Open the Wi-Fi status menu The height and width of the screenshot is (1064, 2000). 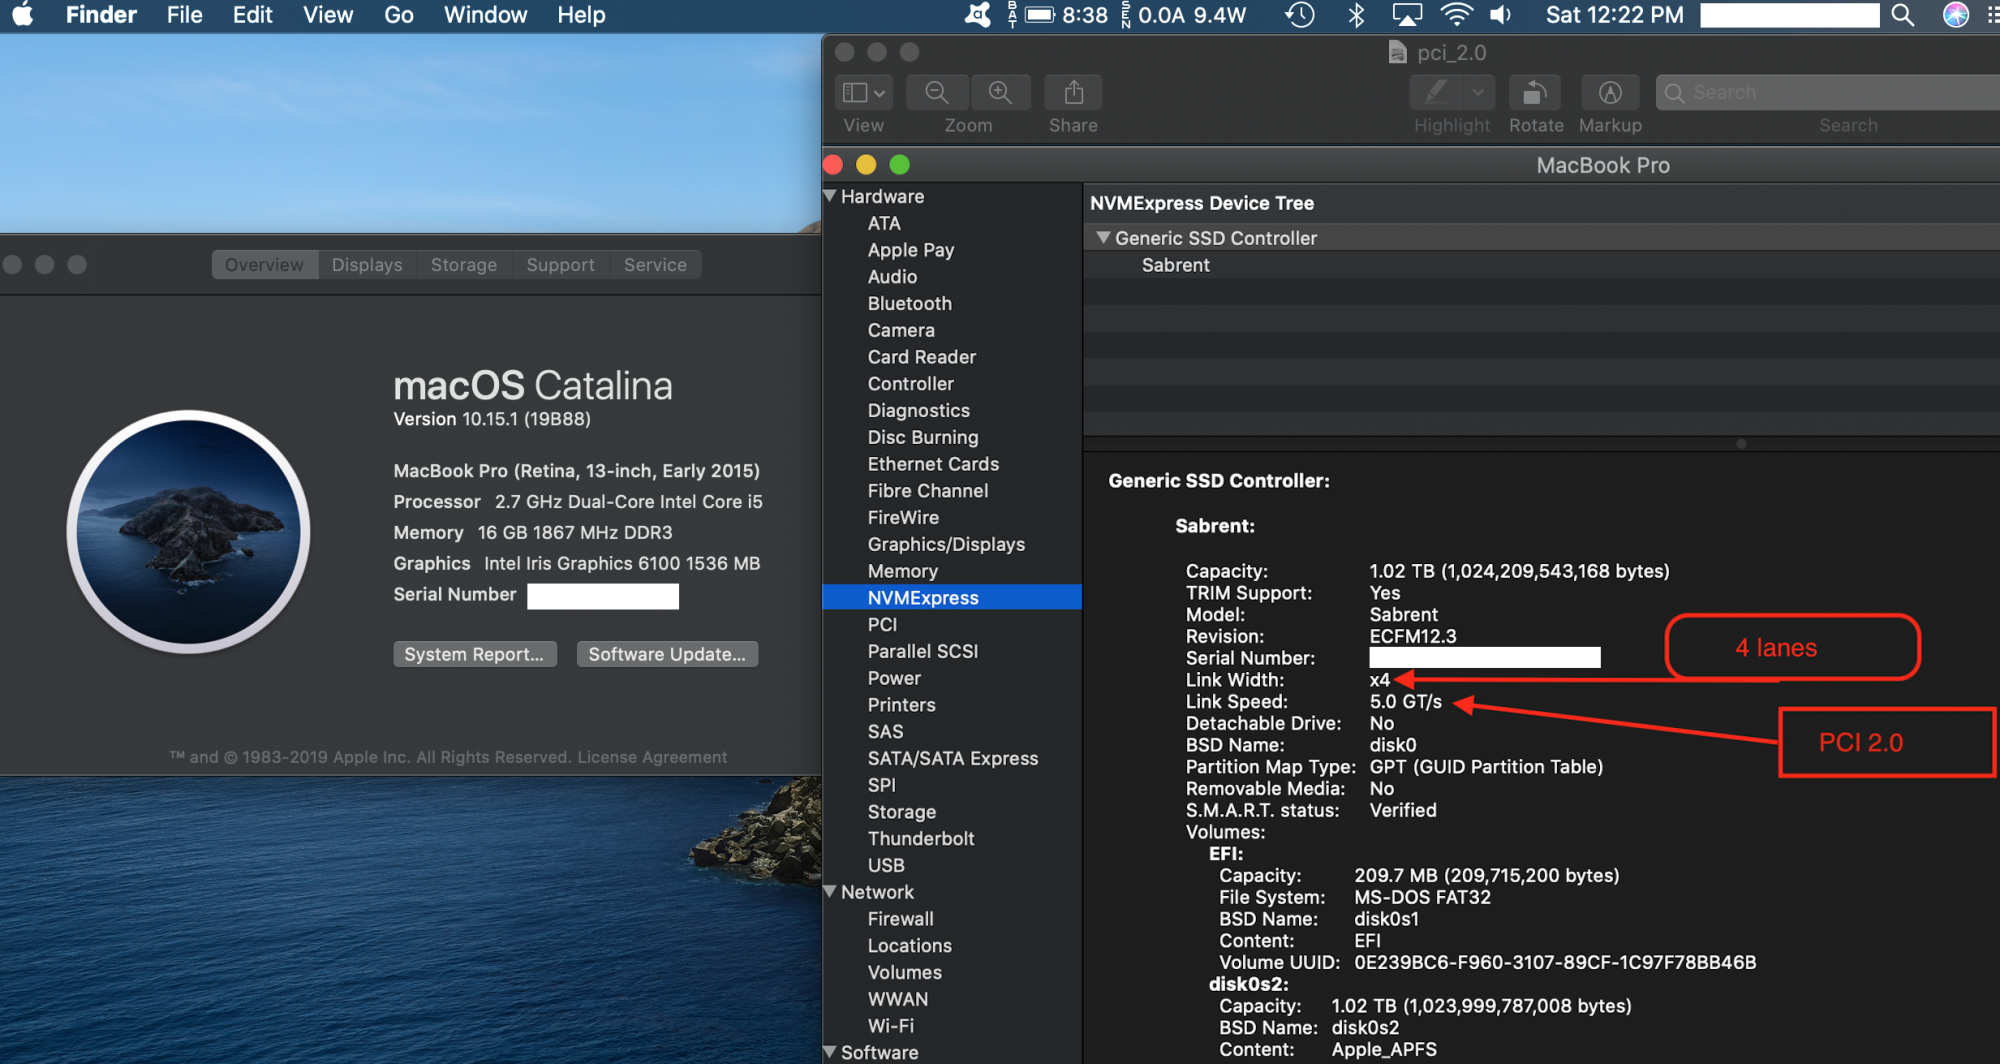click(x=1456, y=15)
